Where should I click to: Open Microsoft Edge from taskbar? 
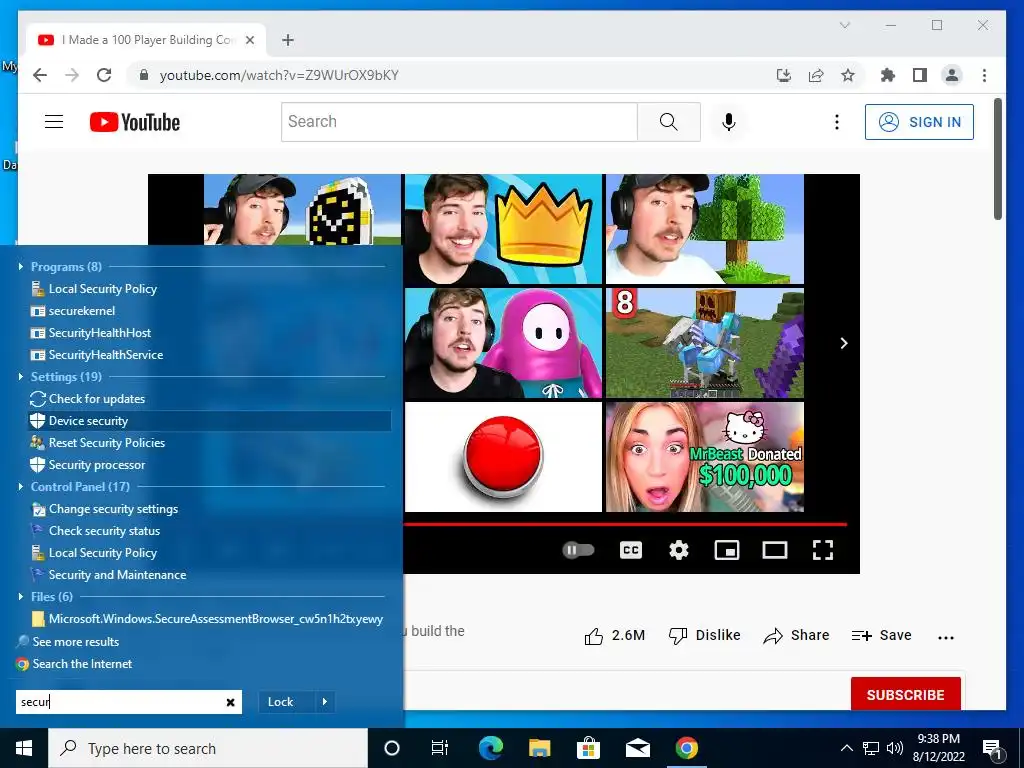point(490,748)
